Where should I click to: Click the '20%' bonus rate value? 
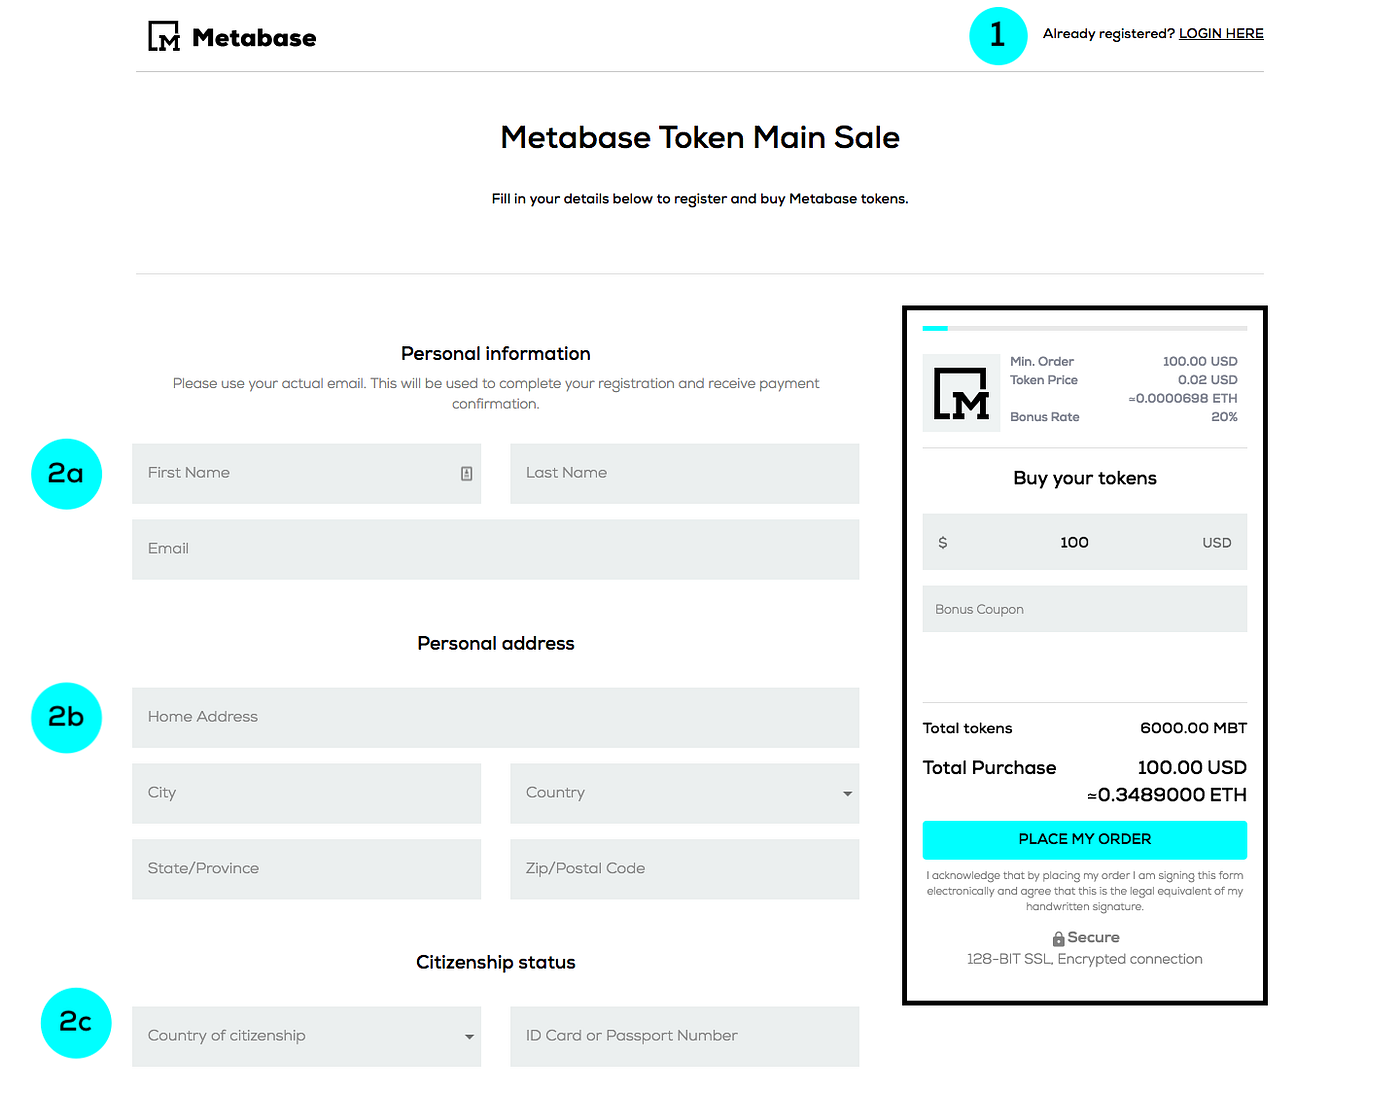(1225, 417)
